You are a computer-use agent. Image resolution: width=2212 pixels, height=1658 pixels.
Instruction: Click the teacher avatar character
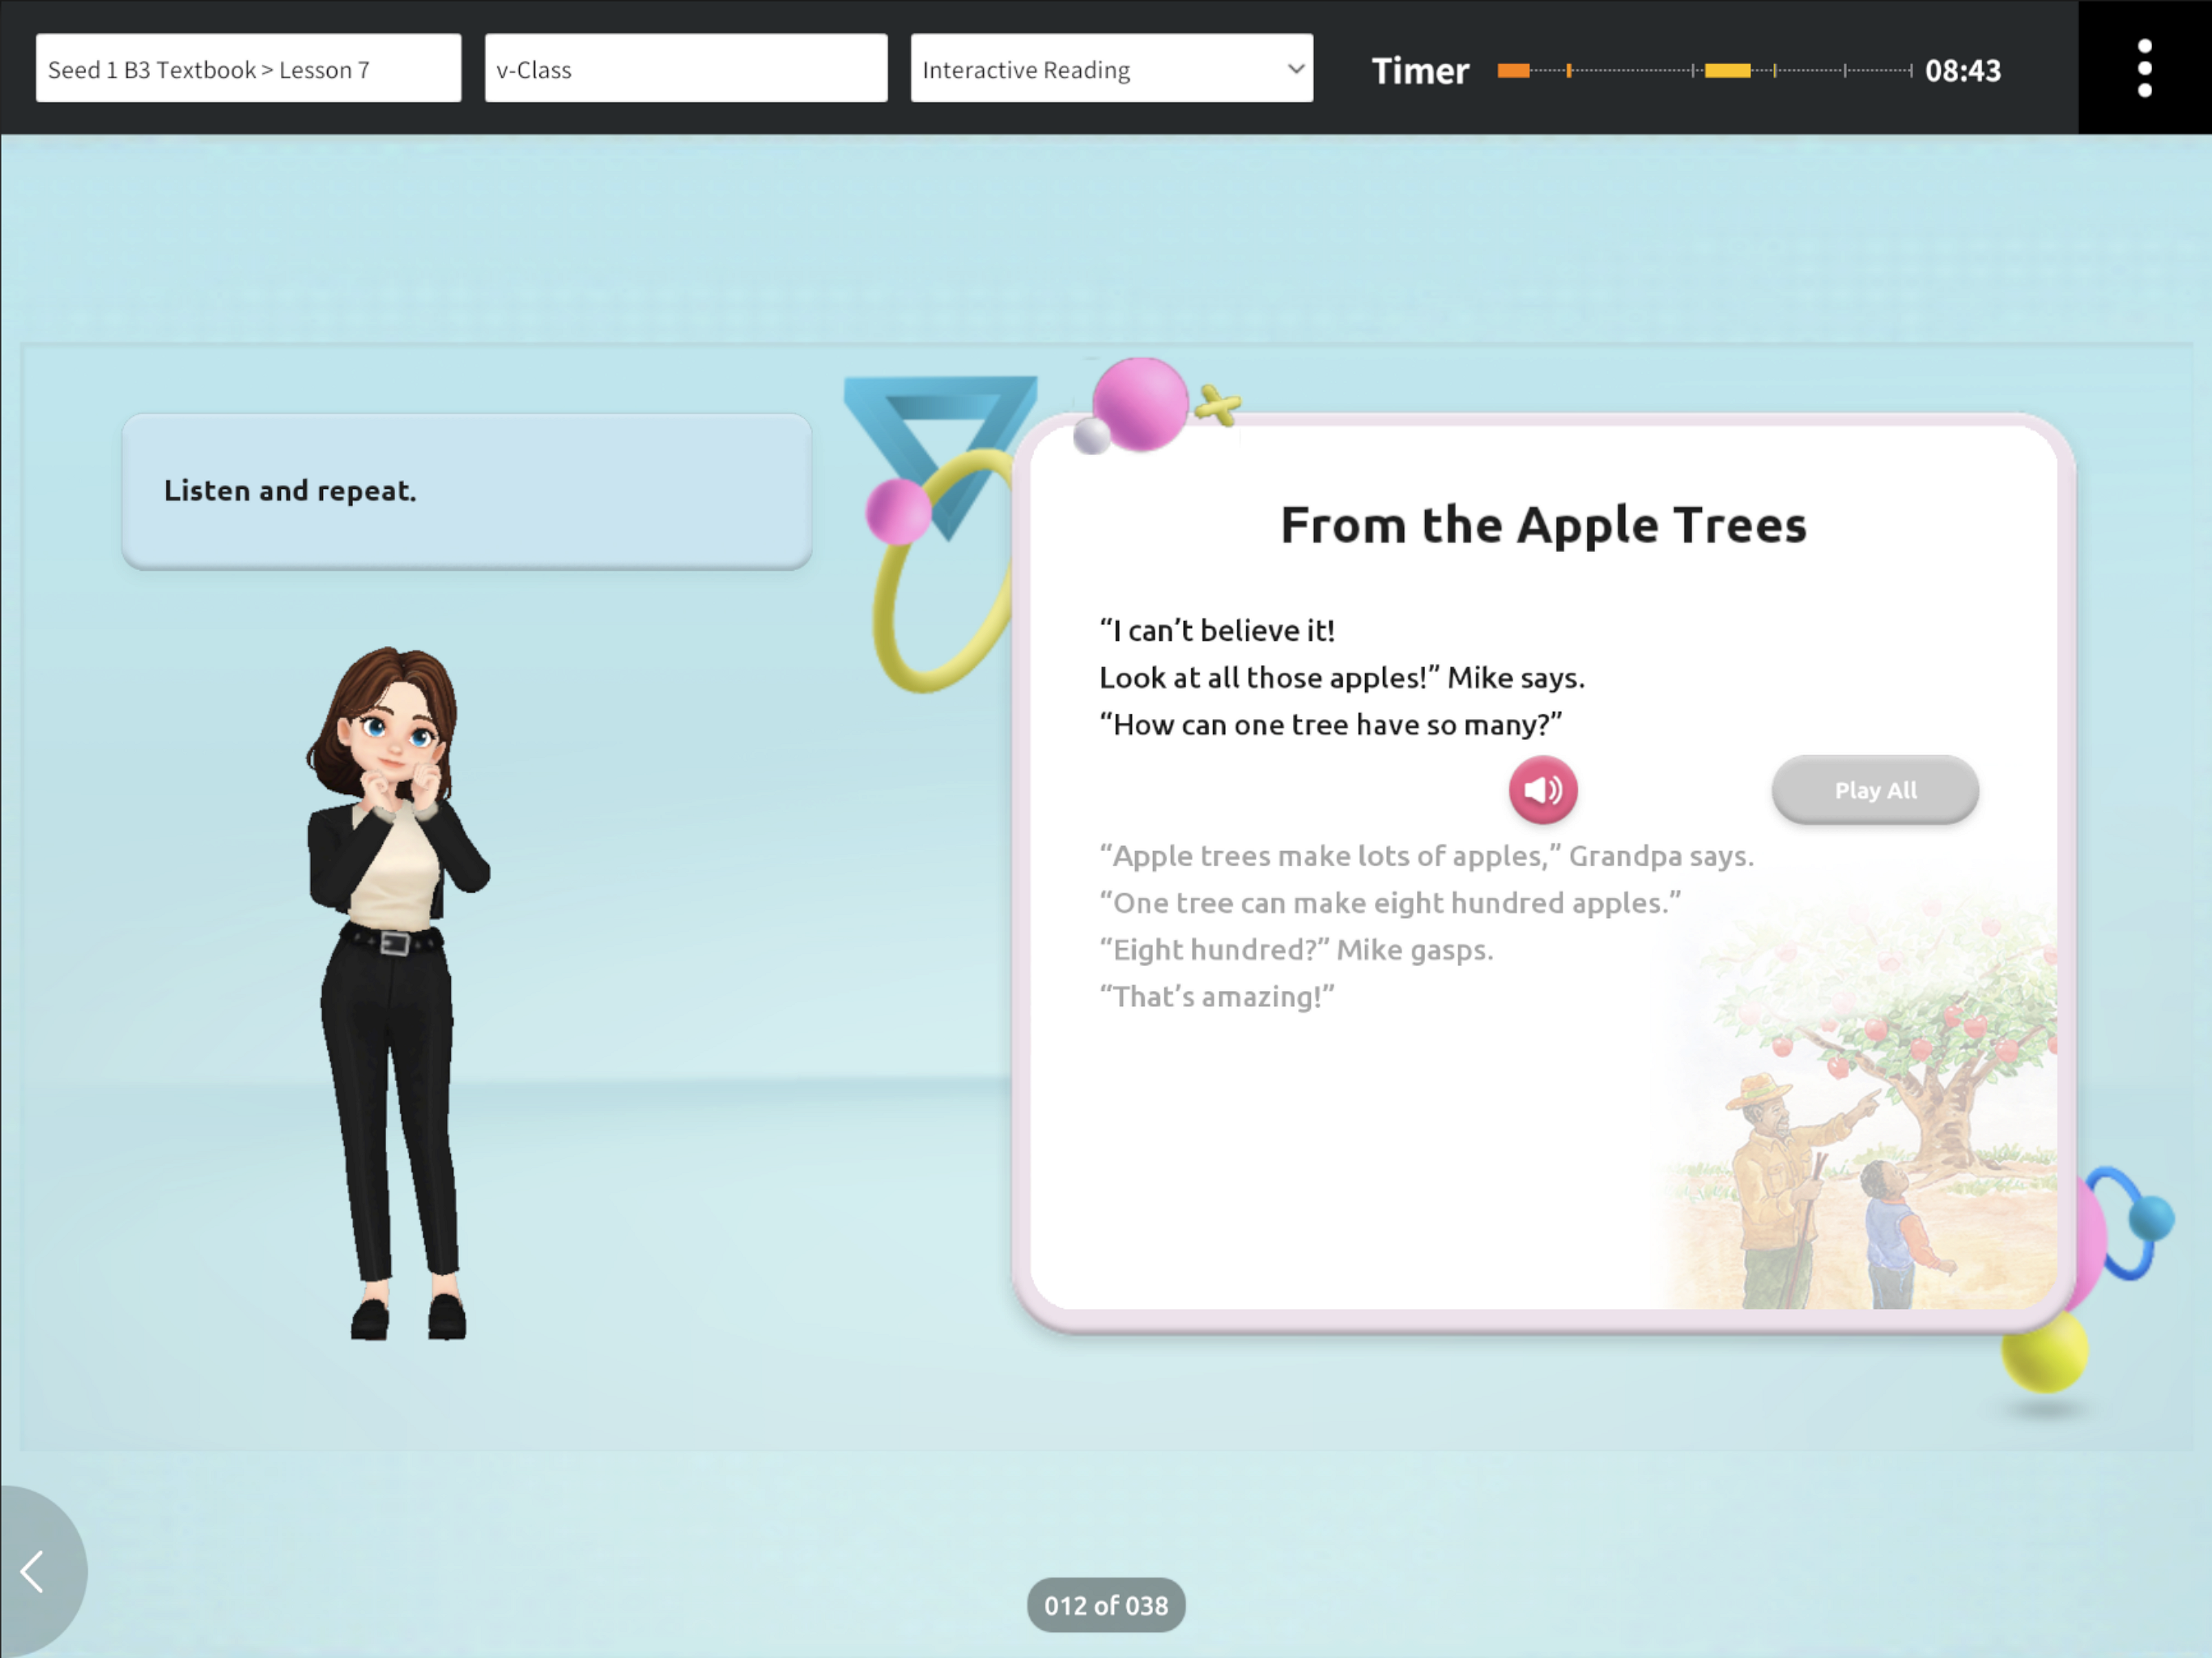397,993
